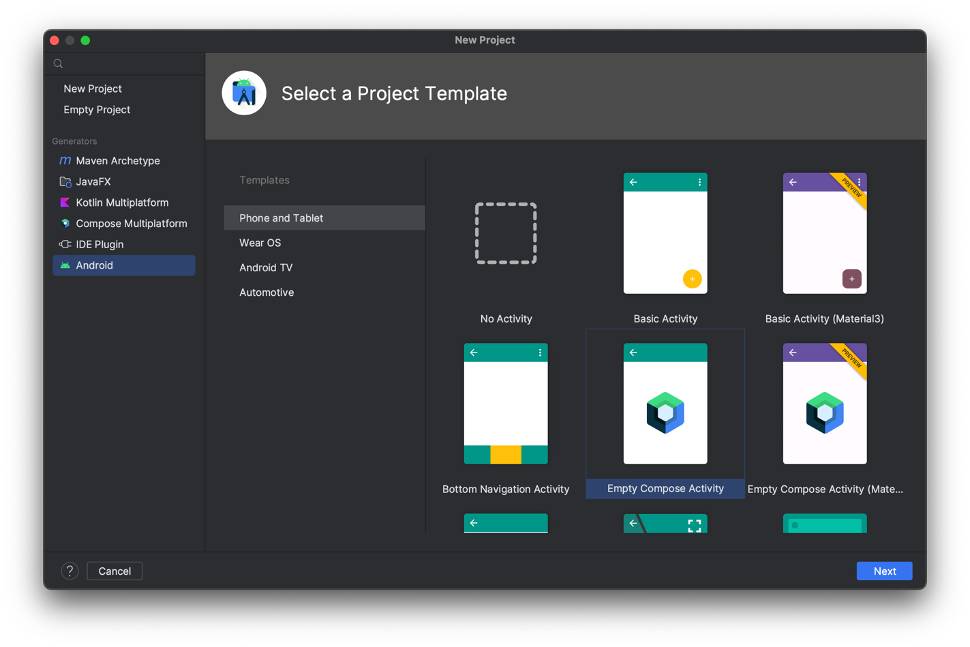Select the Automotive templates category
970x647 pixels.
tap(266, 293)
